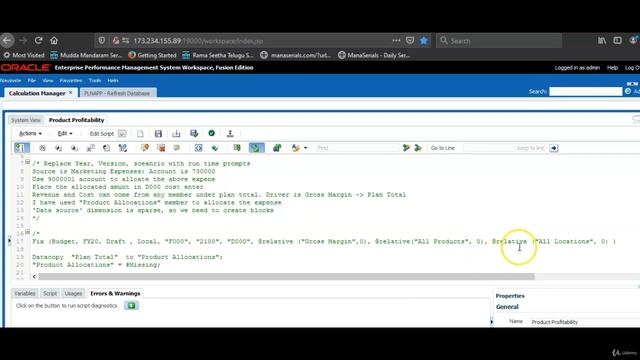The height and width of the screenshot is (360, 640).
Task: Click the remove-comment icon in the script toolbar
Action: (161, 148)
